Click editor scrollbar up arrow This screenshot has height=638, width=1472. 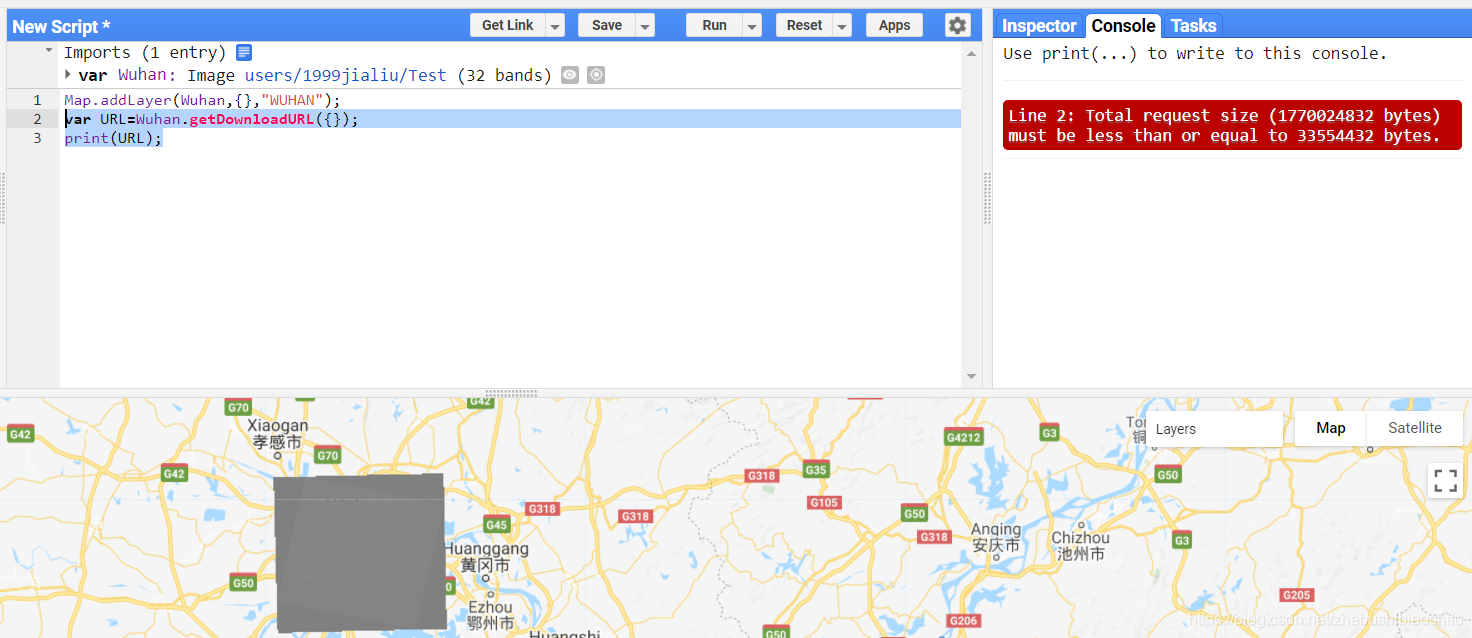pyautogui.click(x=971, y=54)
